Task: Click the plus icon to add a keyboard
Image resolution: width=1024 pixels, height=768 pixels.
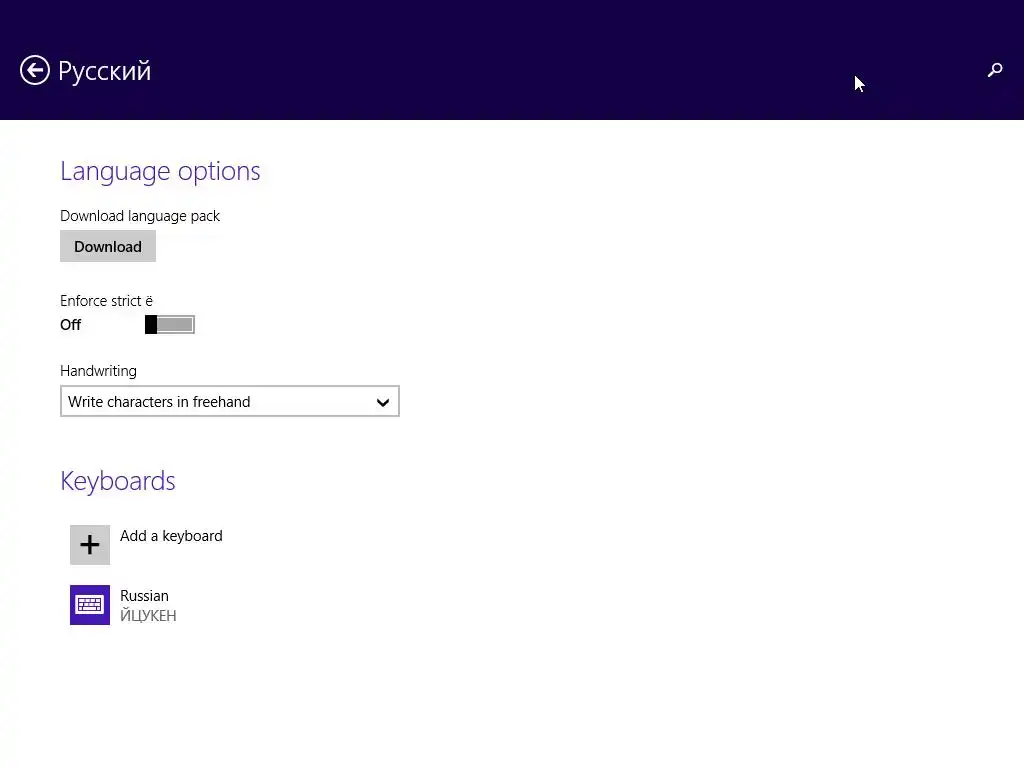Action: [x=90, y=545]
